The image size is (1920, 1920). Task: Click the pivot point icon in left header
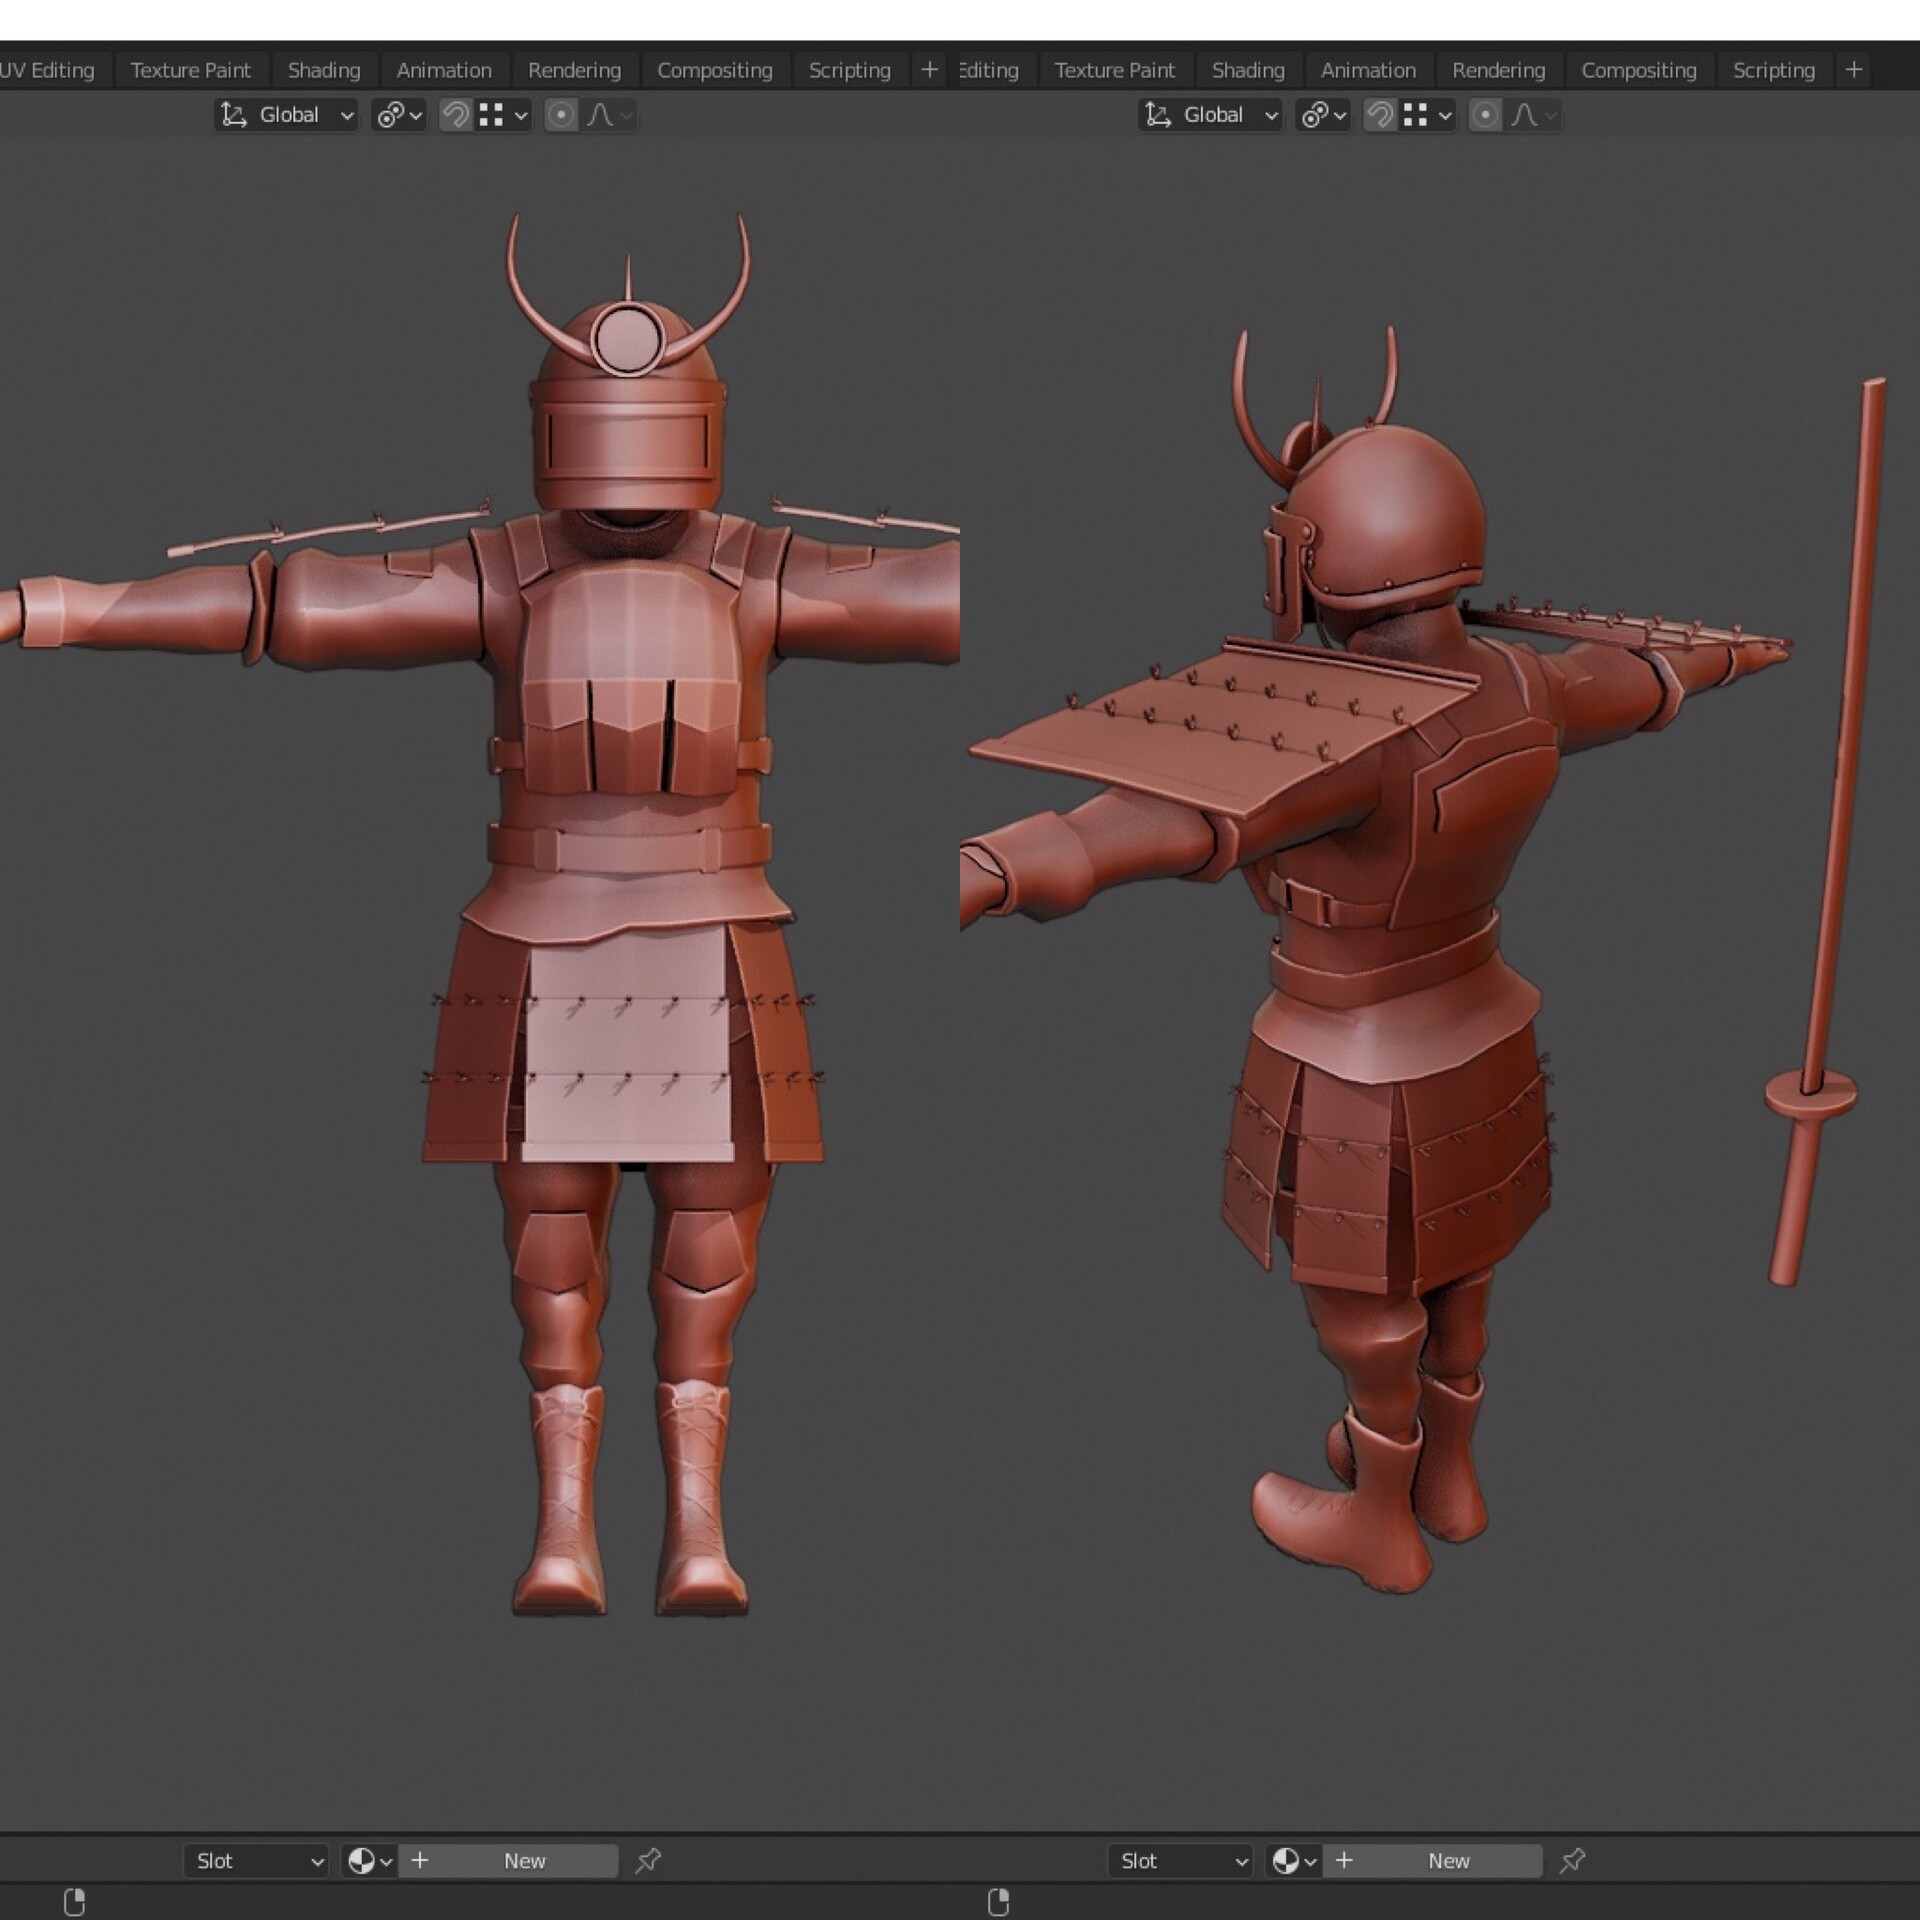(x=393, y=114)
